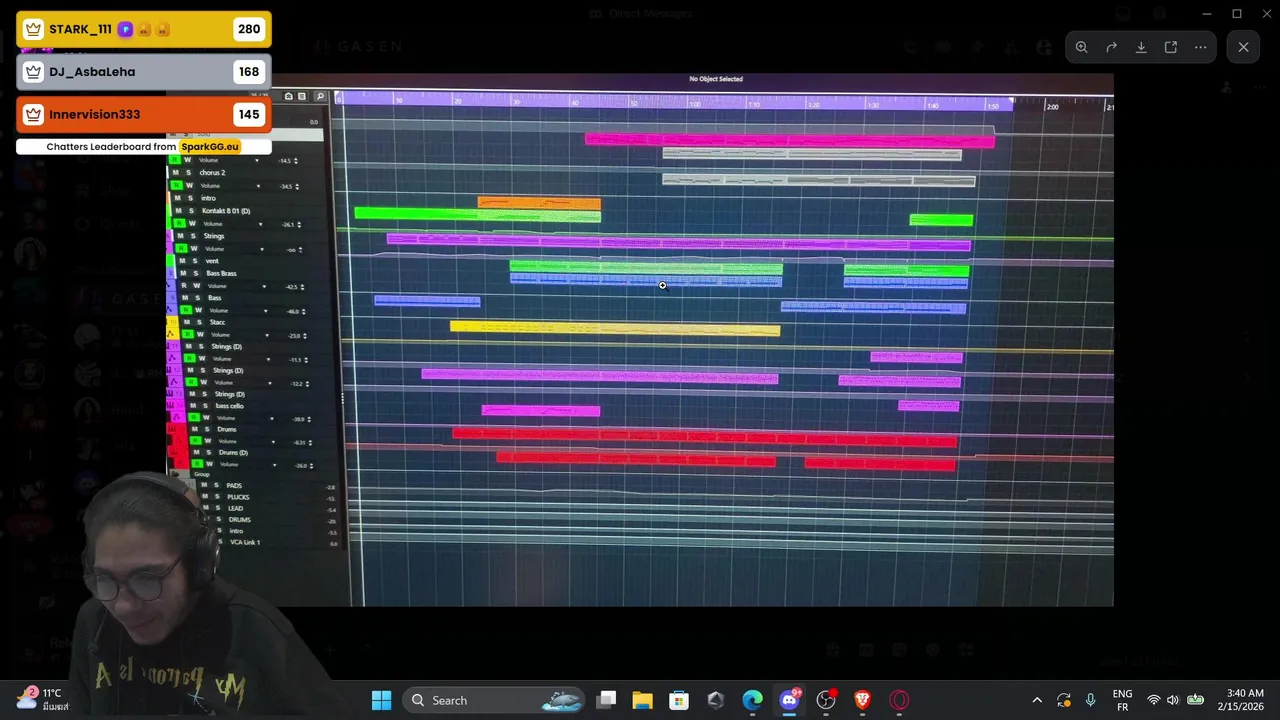Close the image viewer
Viewport: 1280px width, 720px height.
pyautogui.click(x=1243, y=47)
